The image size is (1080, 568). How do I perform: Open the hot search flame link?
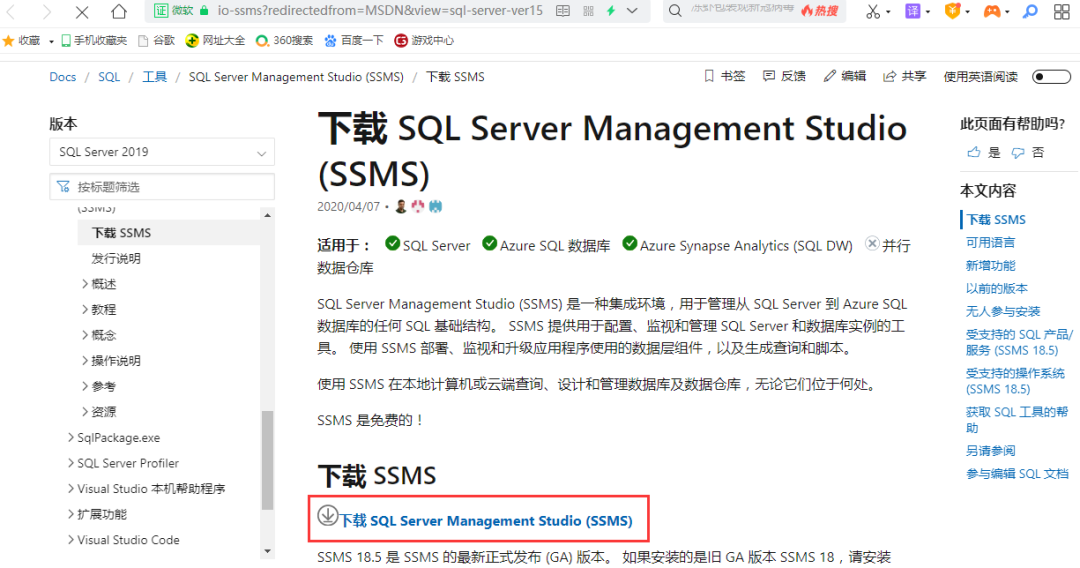[820, 11]
